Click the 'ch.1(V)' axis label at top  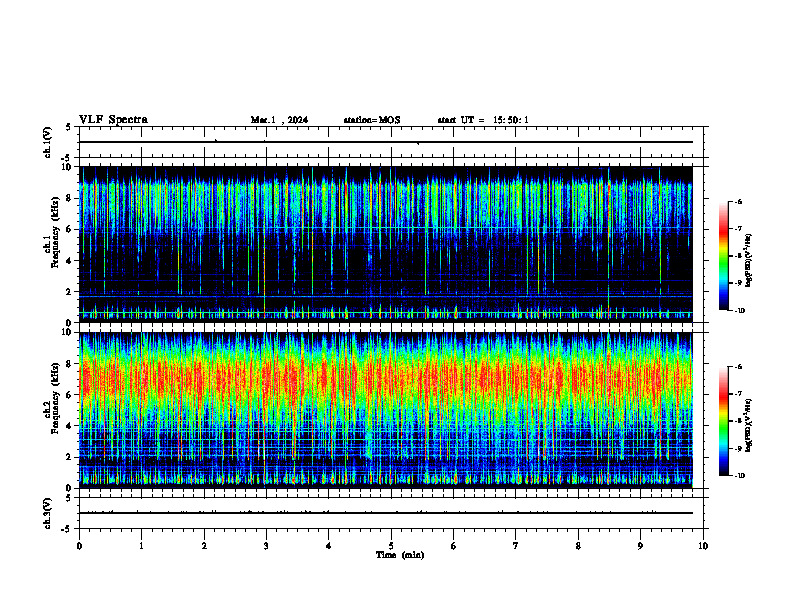(x=48, y=142)
